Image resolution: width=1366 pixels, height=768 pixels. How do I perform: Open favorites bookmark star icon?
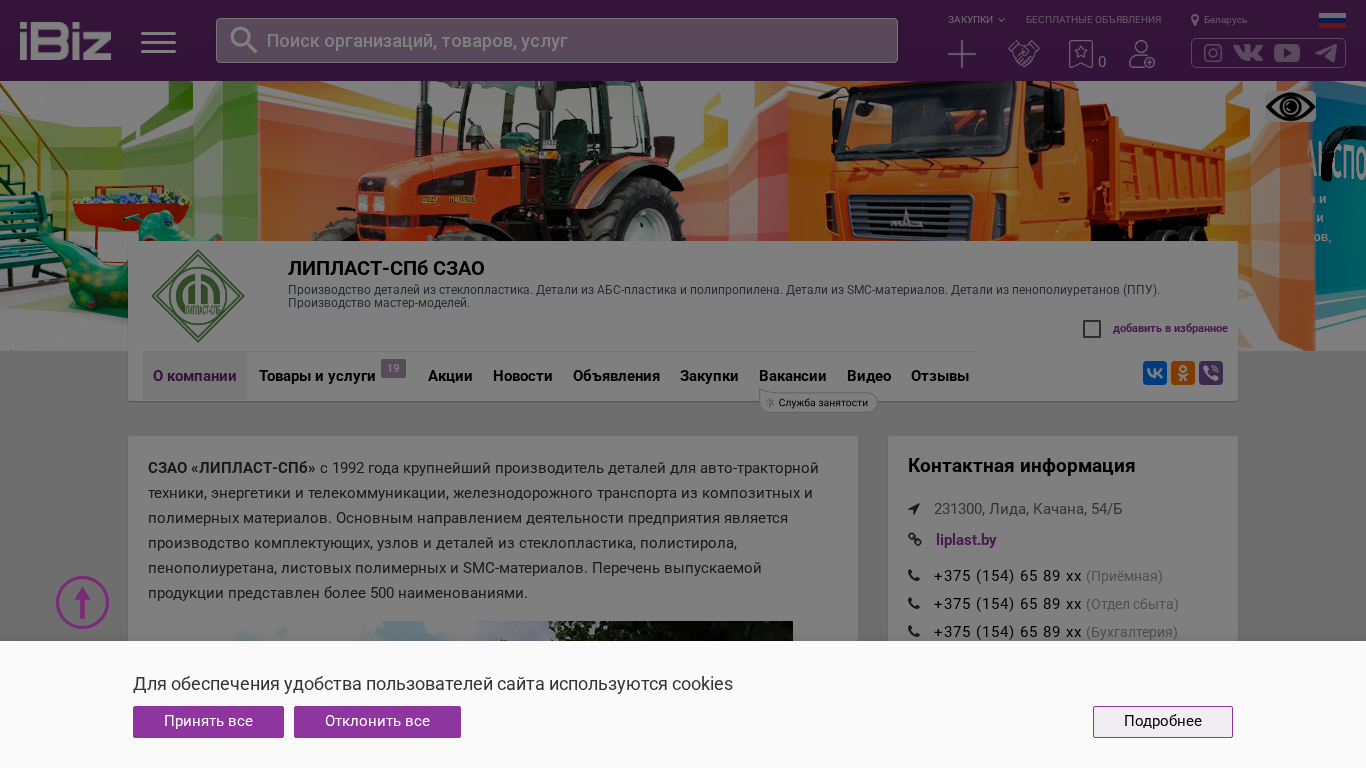pos(1081,54)
